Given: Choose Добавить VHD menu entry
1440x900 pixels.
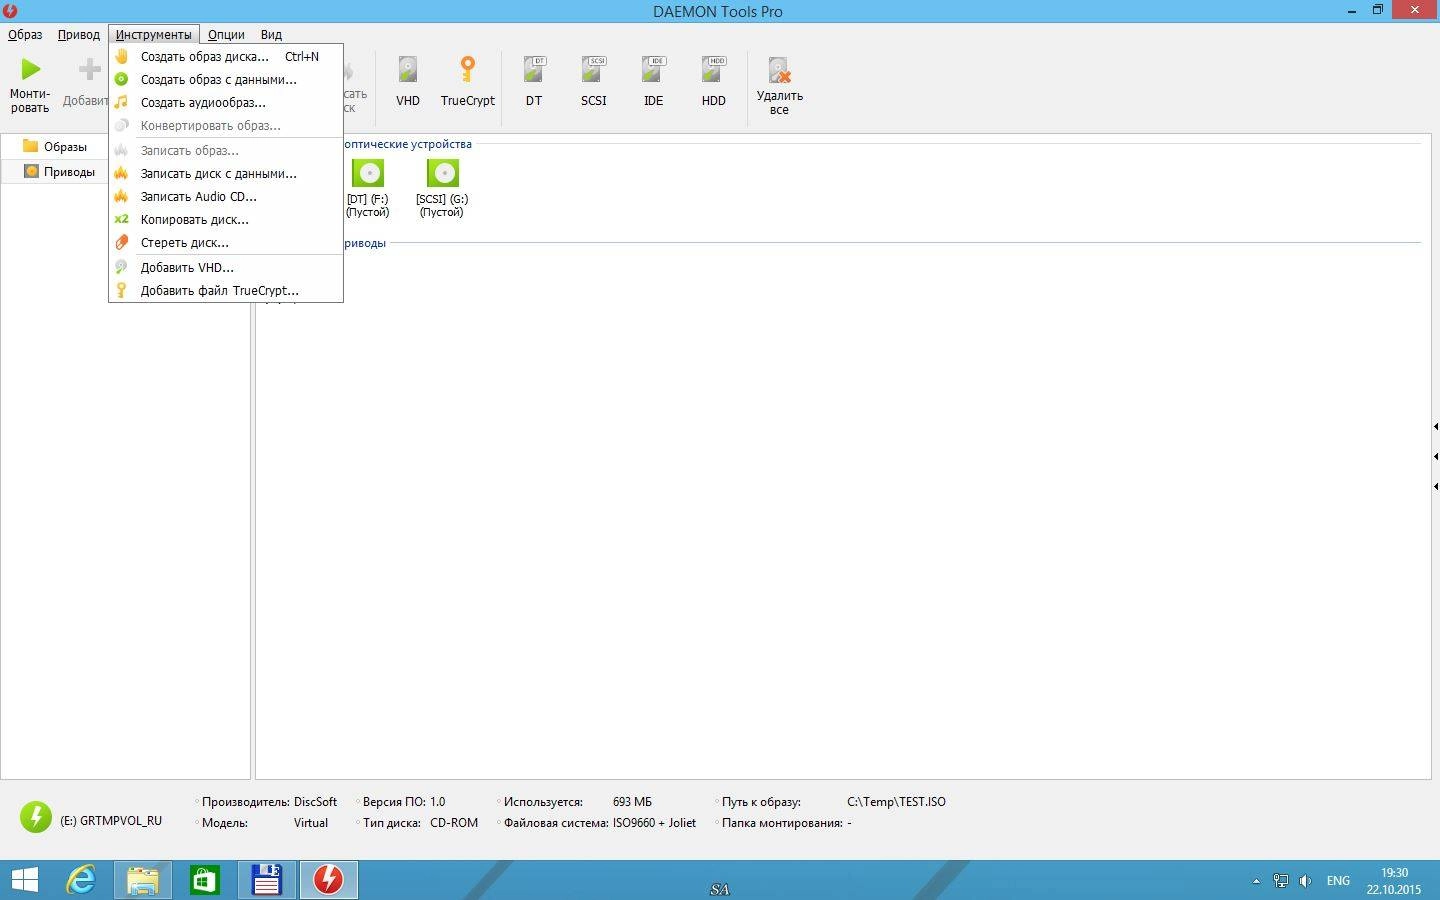Looking at the screenshot, I should coord(226,268).
